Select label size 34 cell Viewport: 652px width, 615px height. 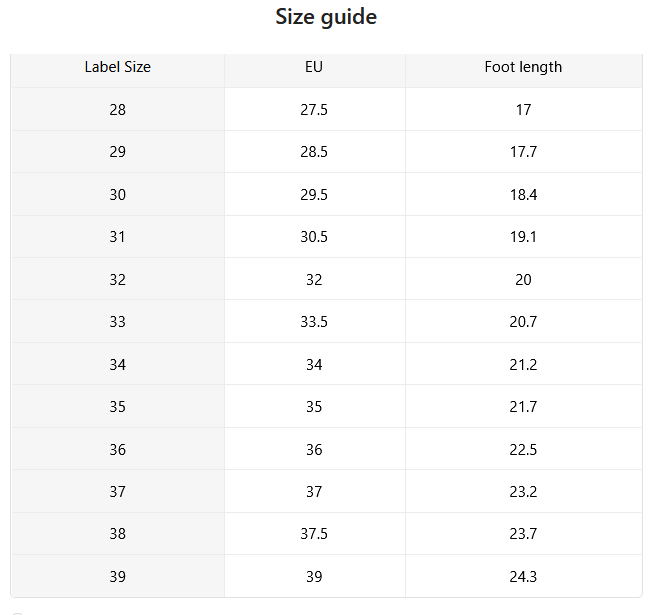118,365
